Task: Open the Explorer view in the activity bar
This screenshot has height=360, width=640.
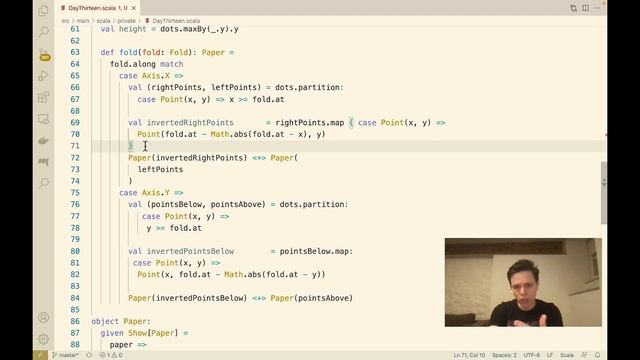Action: [43, 10]
